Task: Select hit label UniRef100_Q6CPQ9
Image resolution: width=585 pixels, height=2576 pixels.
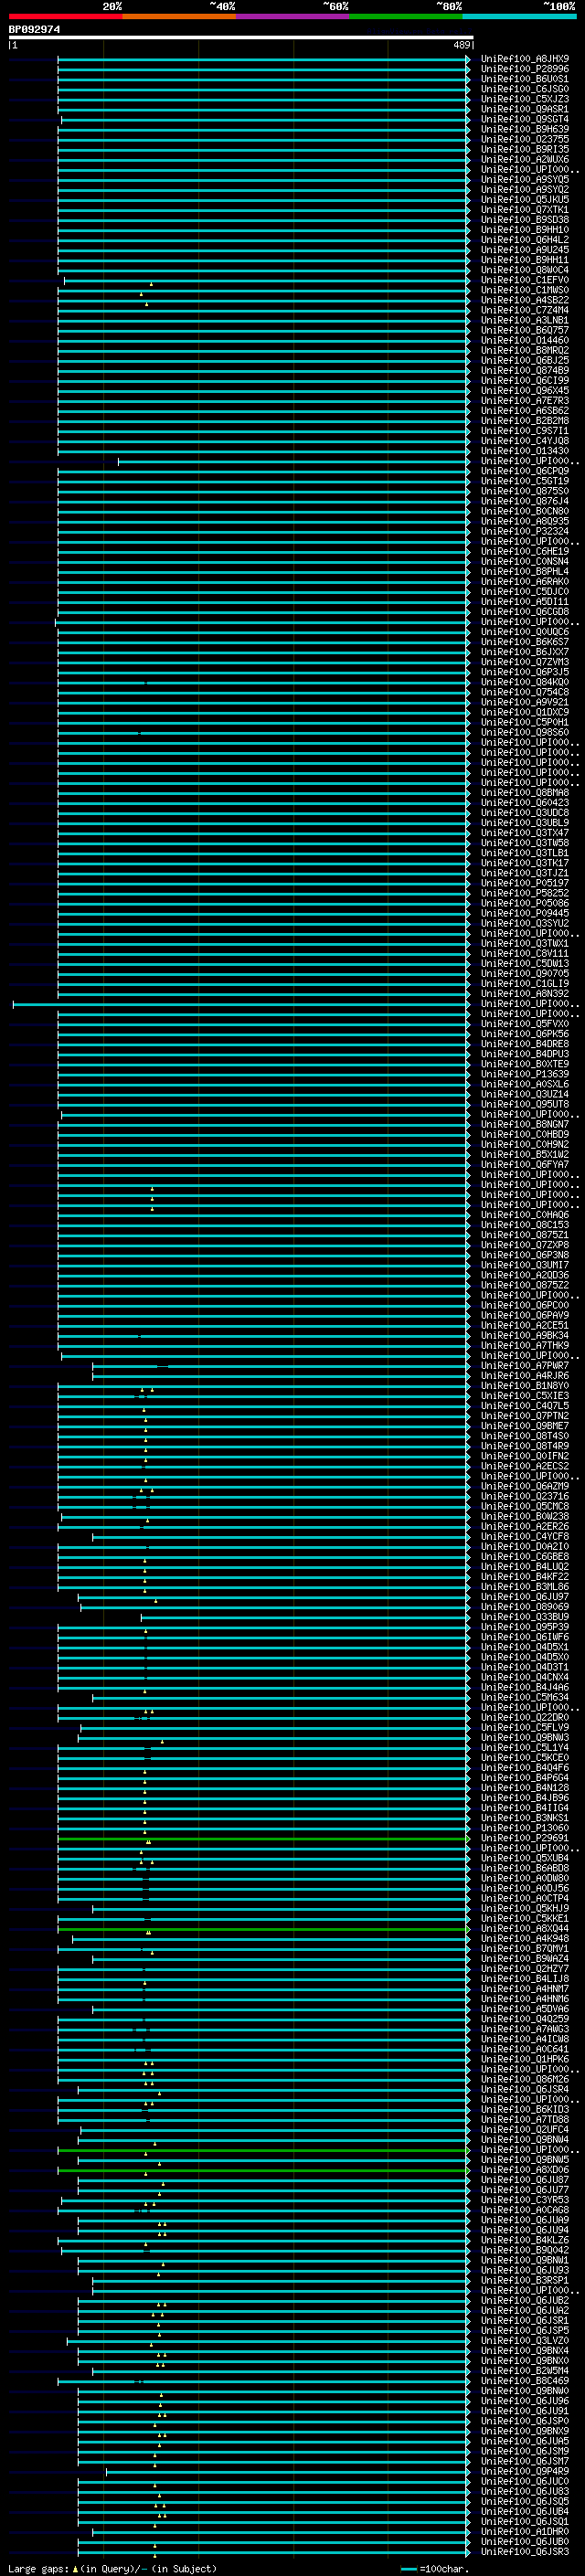Action: click(x=525, y=471)
